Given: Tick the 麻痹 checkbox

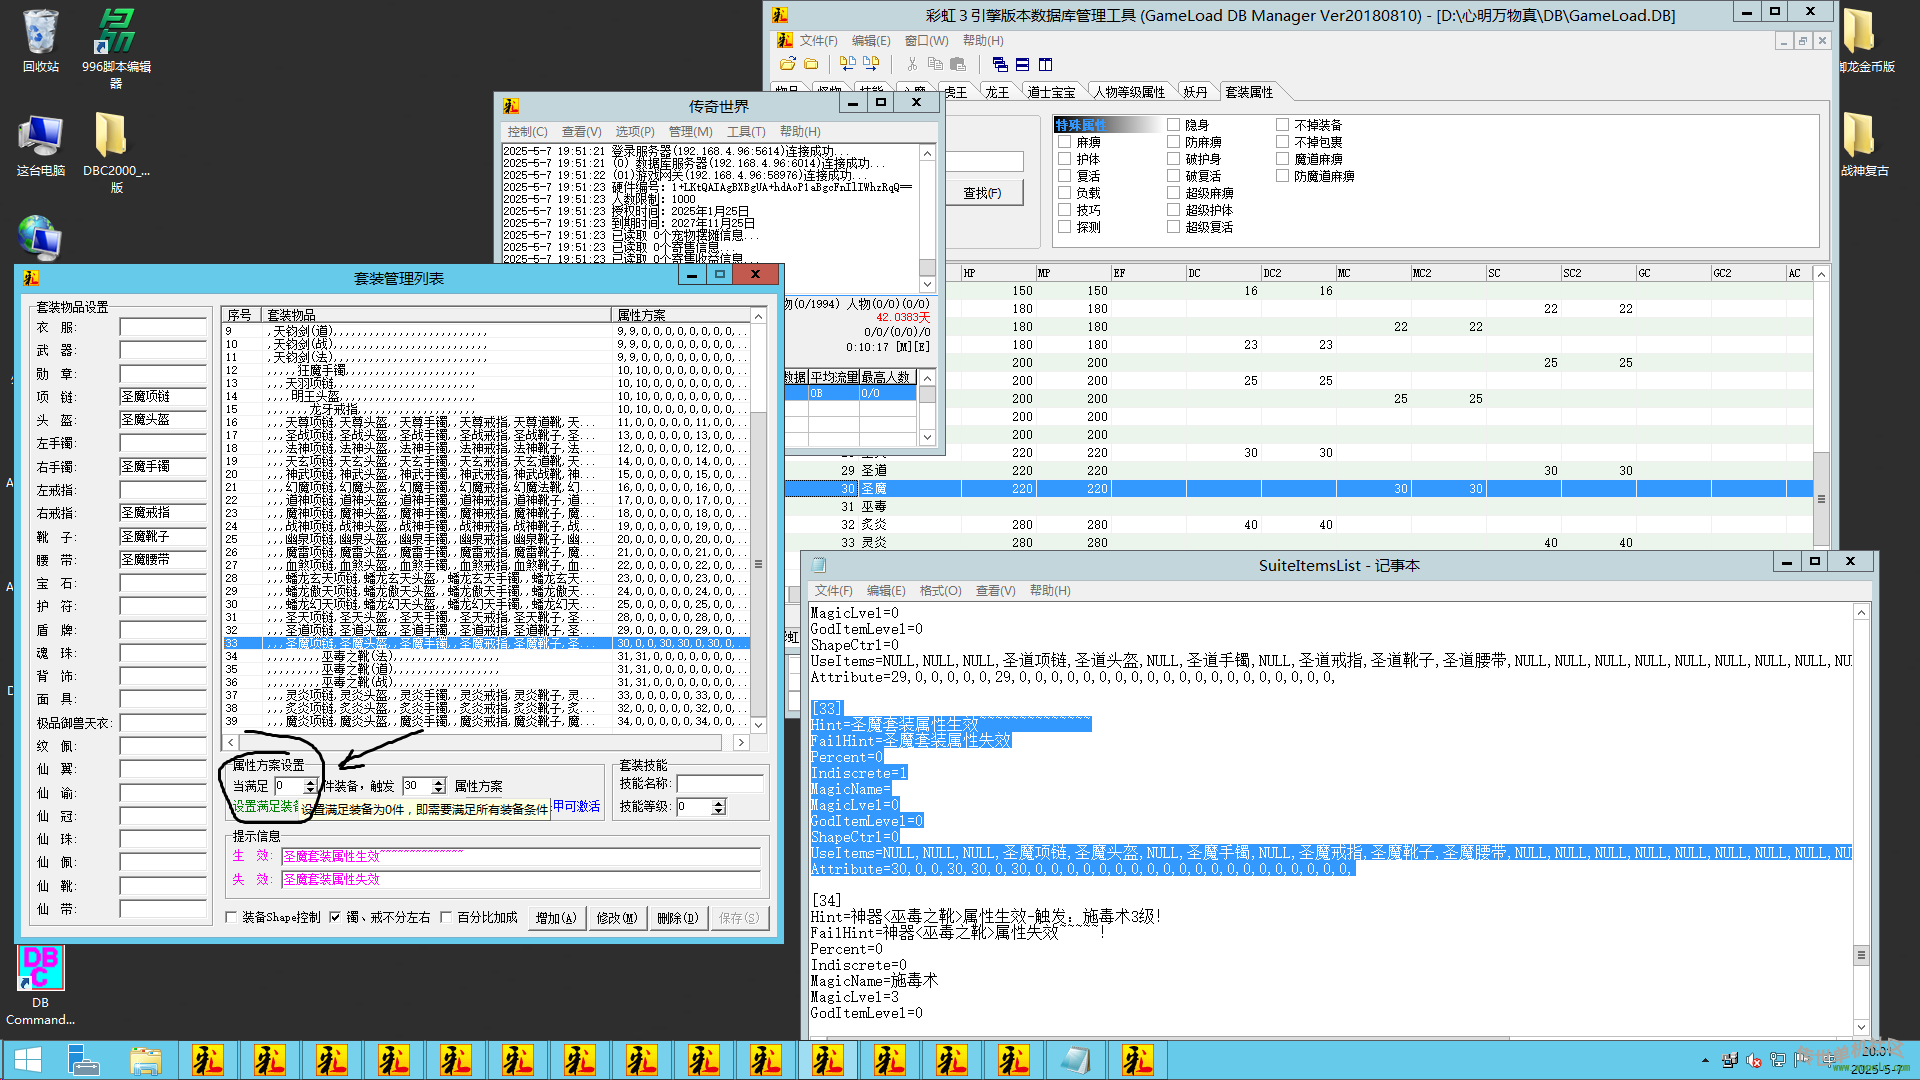Looking at the screenshot, I should (1065, 142).
